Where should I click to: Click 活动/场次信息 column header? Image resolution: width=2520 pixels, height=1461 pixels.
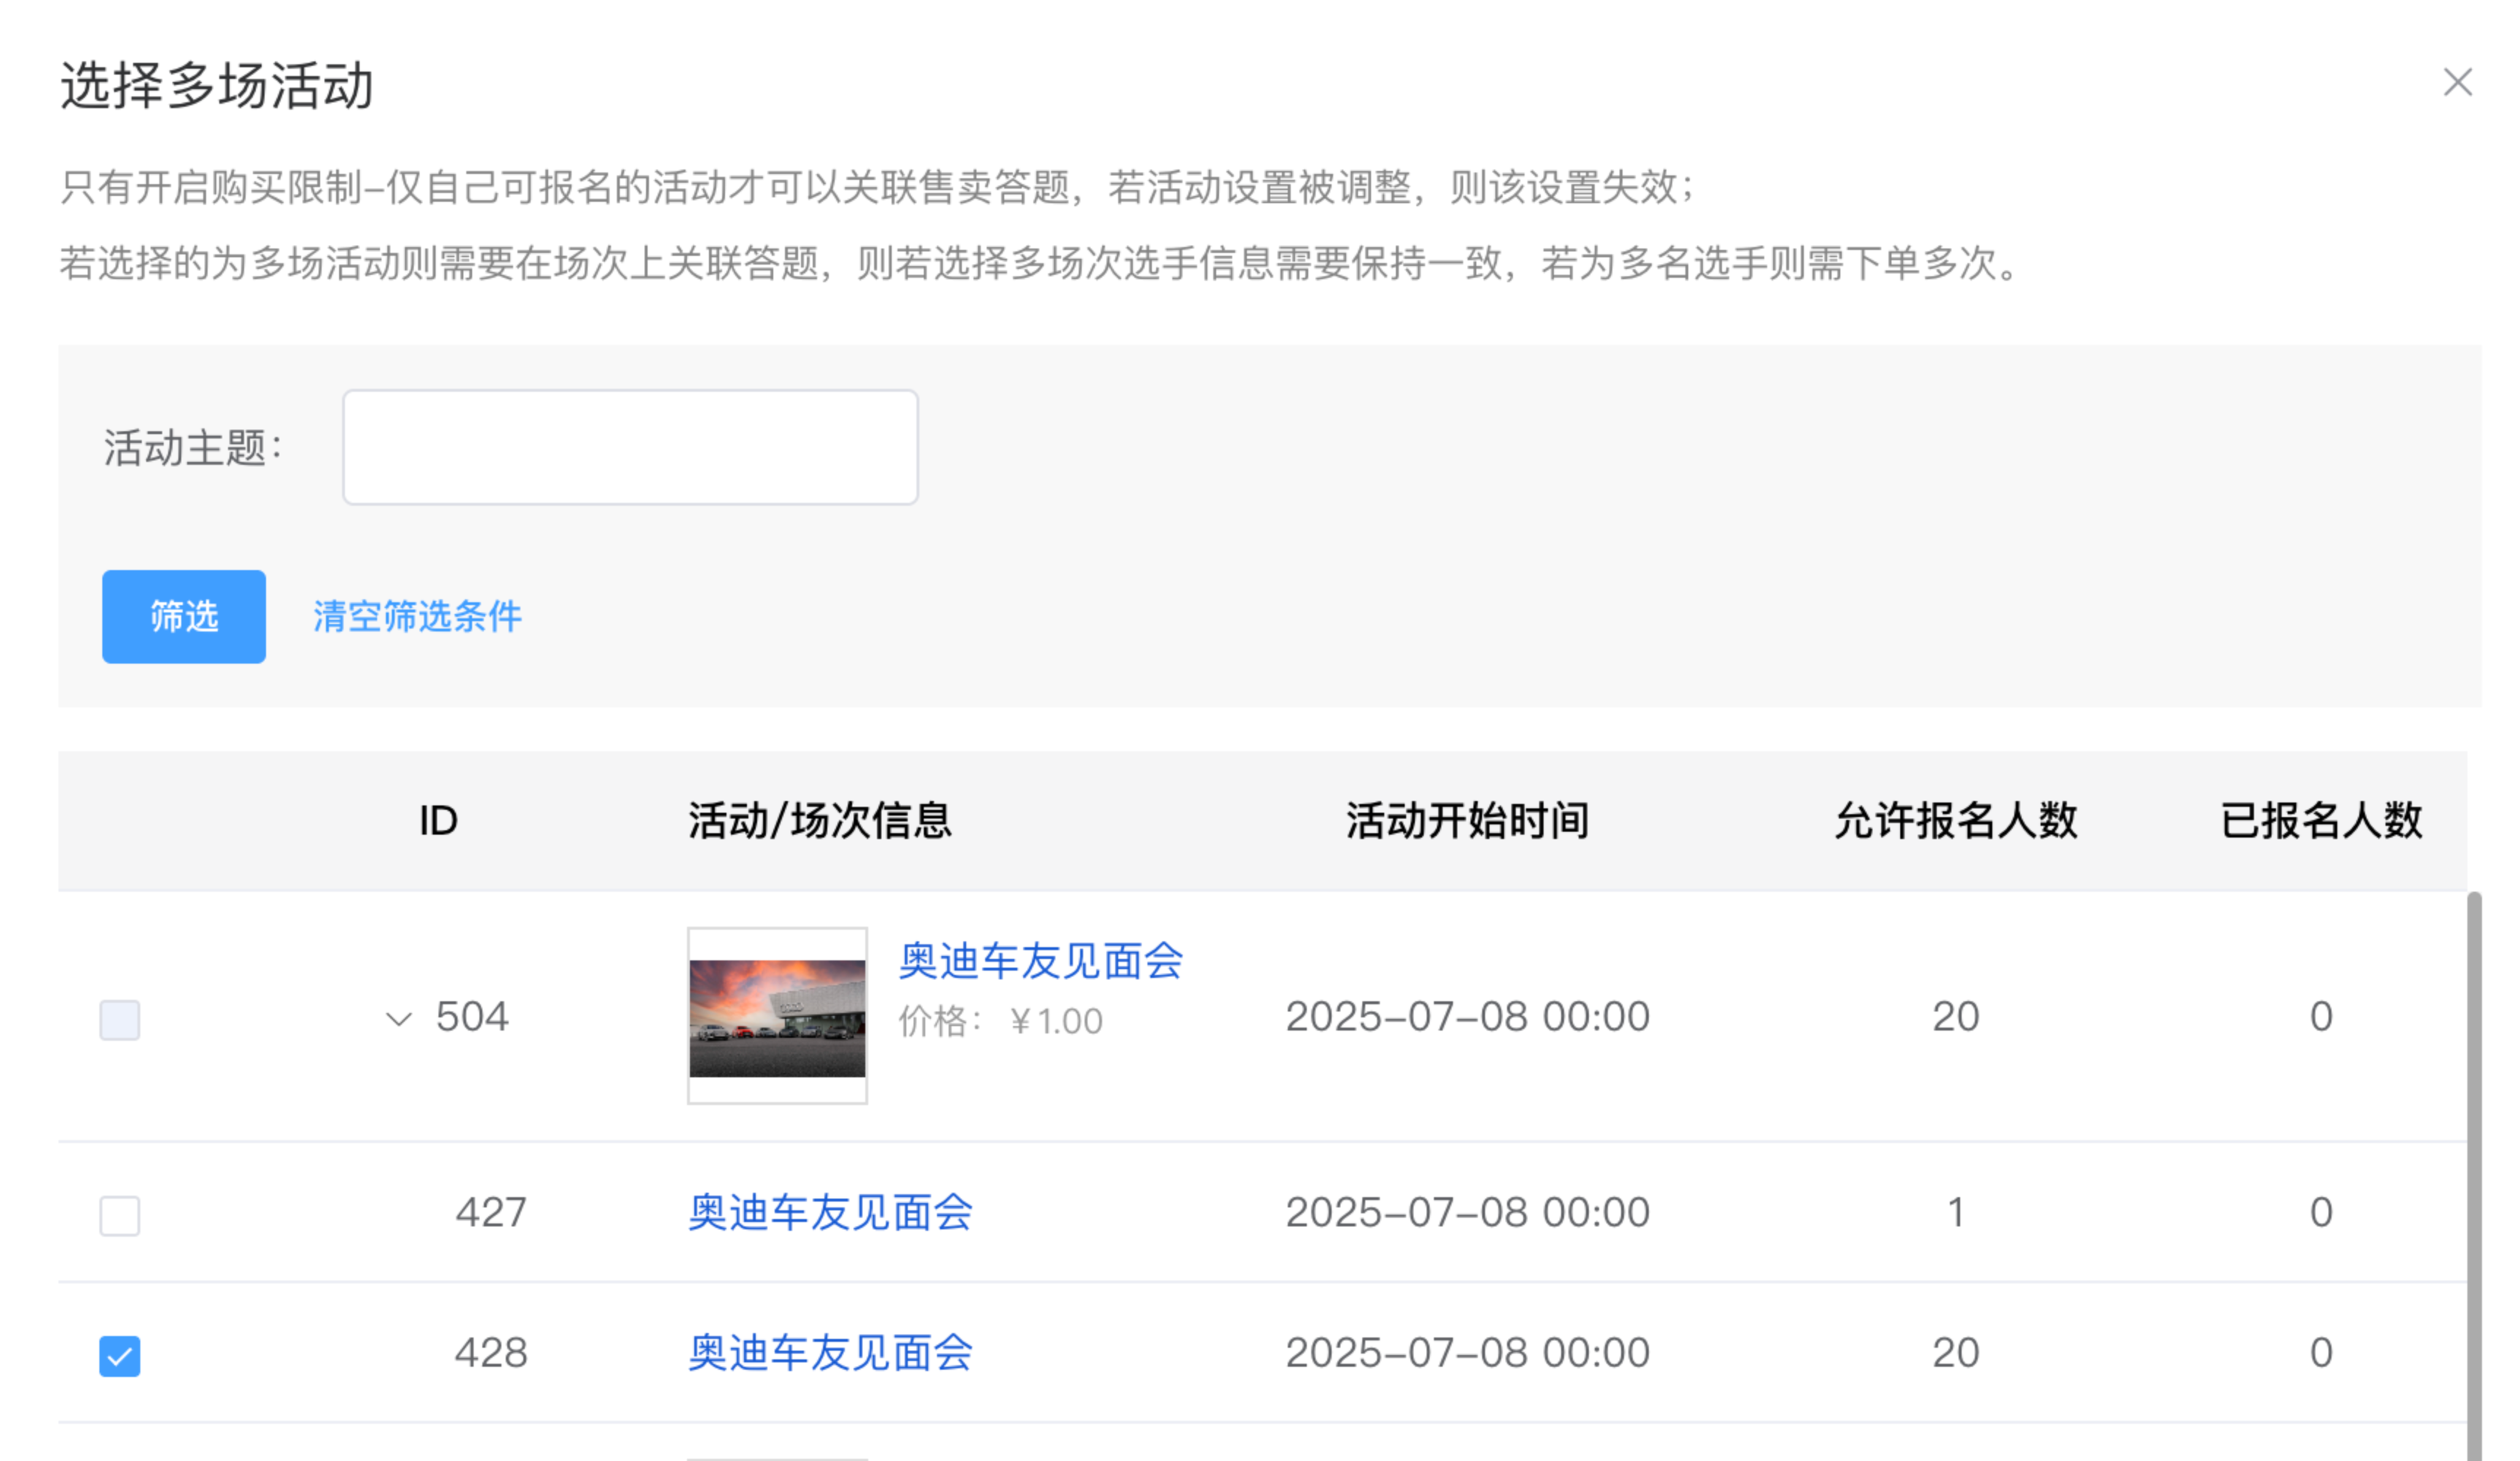pos(820,820)
